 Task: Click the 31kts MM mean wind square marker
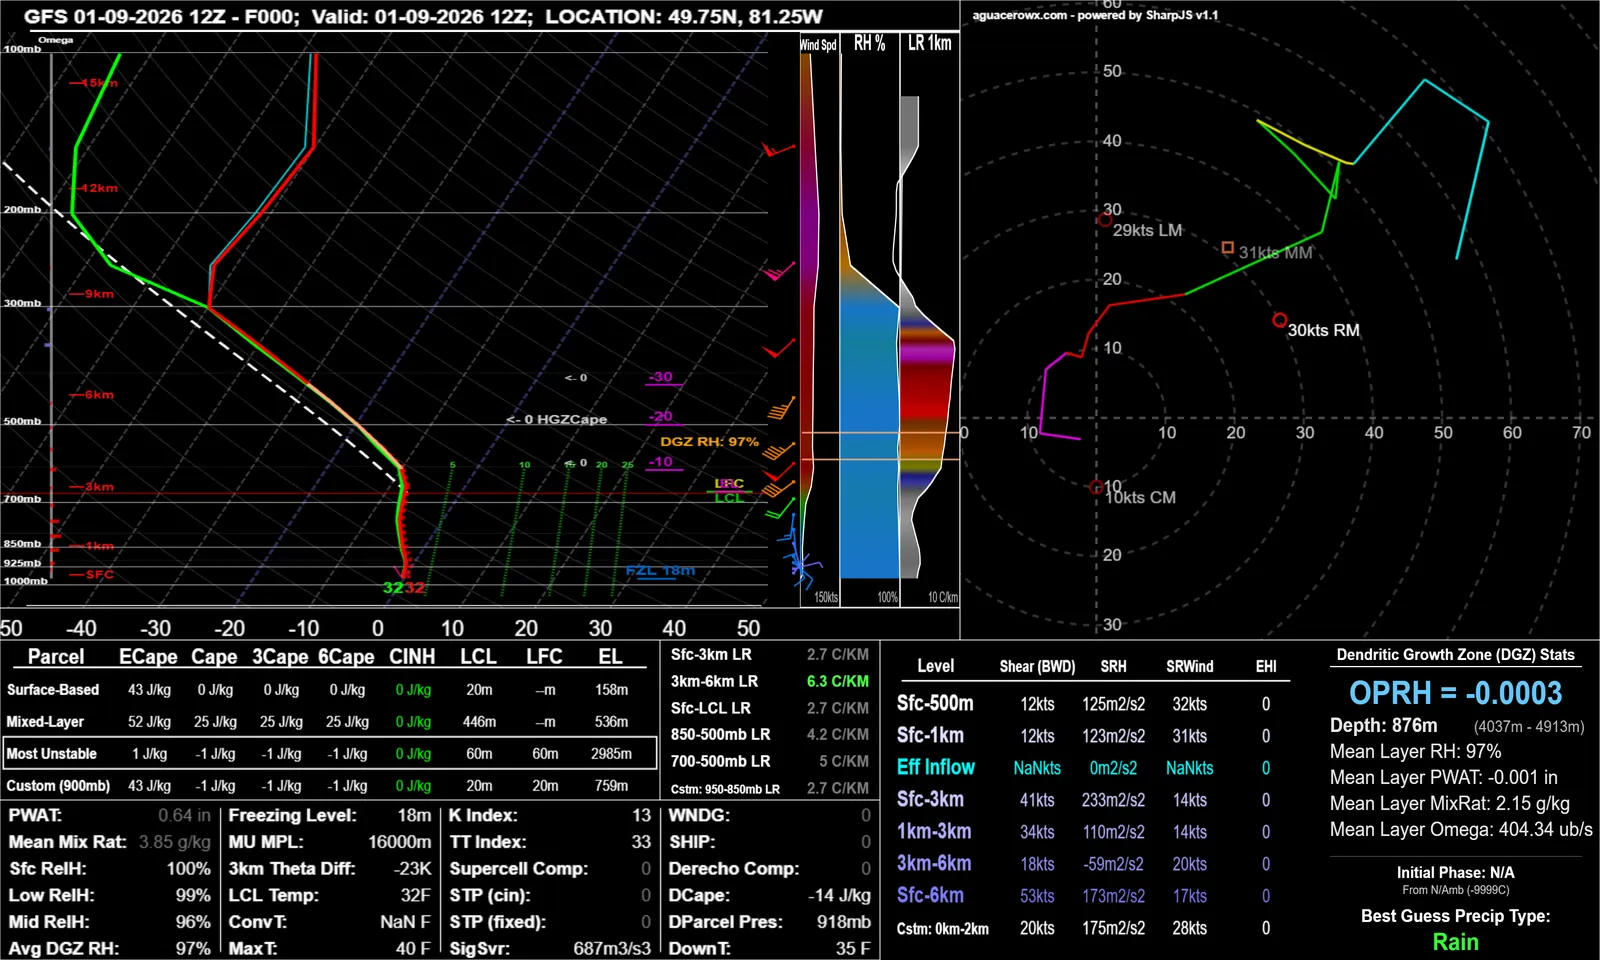tap(1228, 247)
